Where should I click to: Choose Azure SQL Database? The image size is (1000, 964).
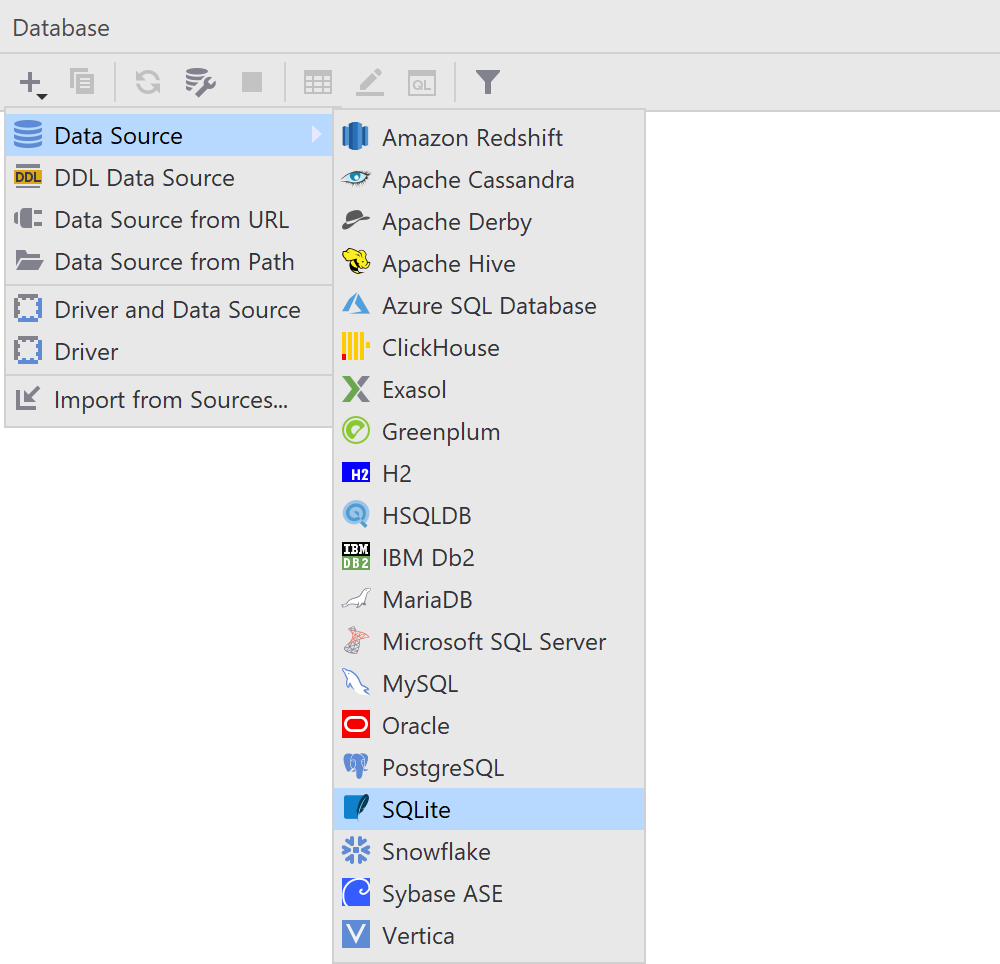[489, 305]
